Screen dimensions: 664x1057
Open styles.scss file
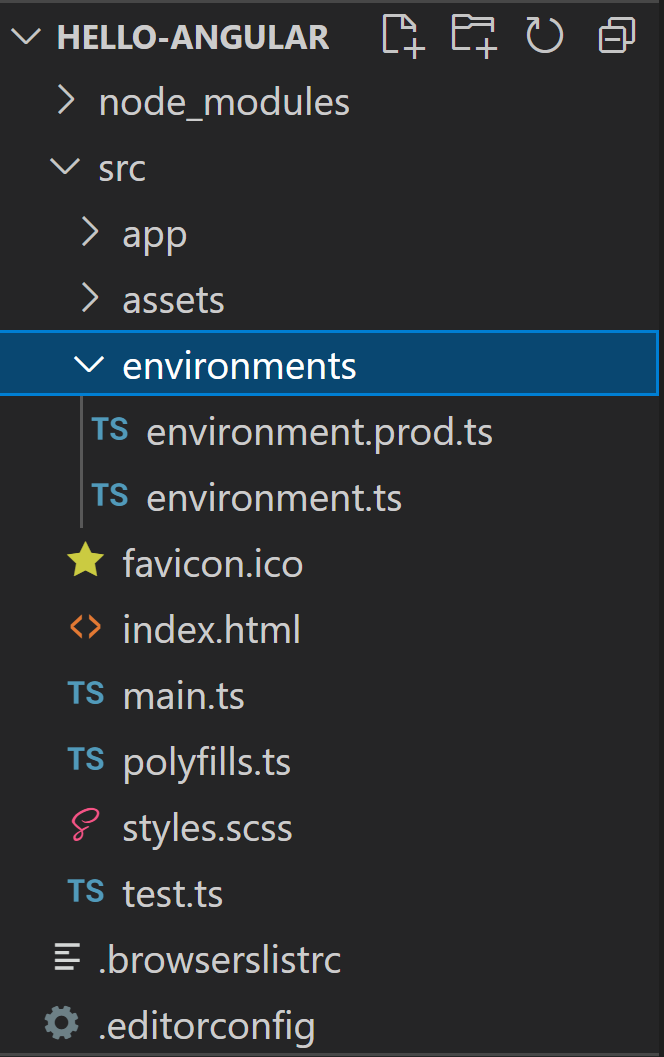208,829
